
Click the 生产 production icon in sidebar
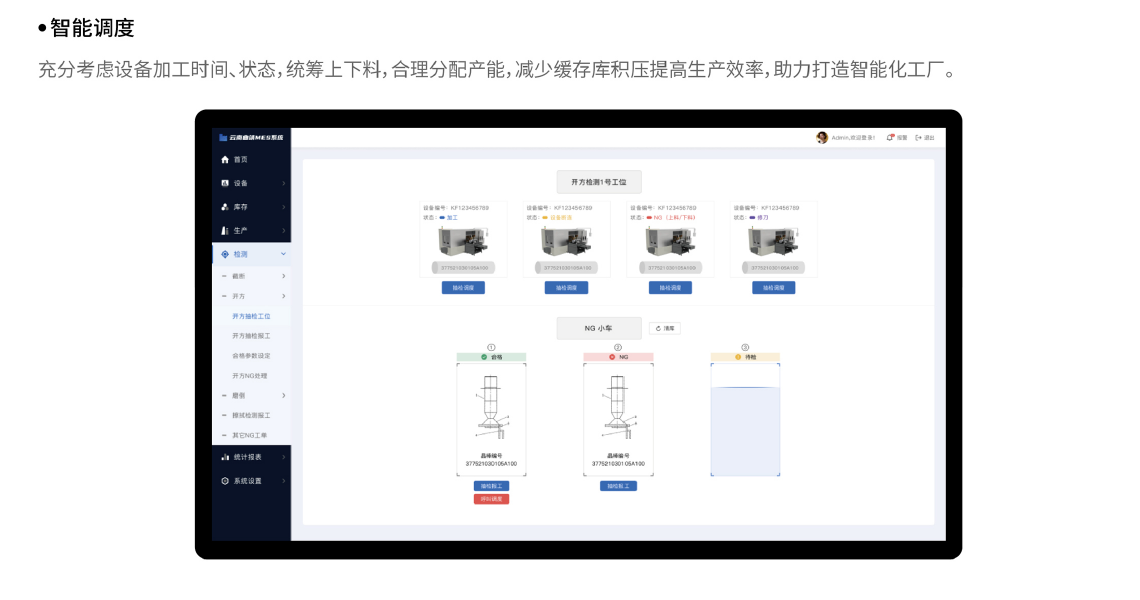[x=225, y=231]
